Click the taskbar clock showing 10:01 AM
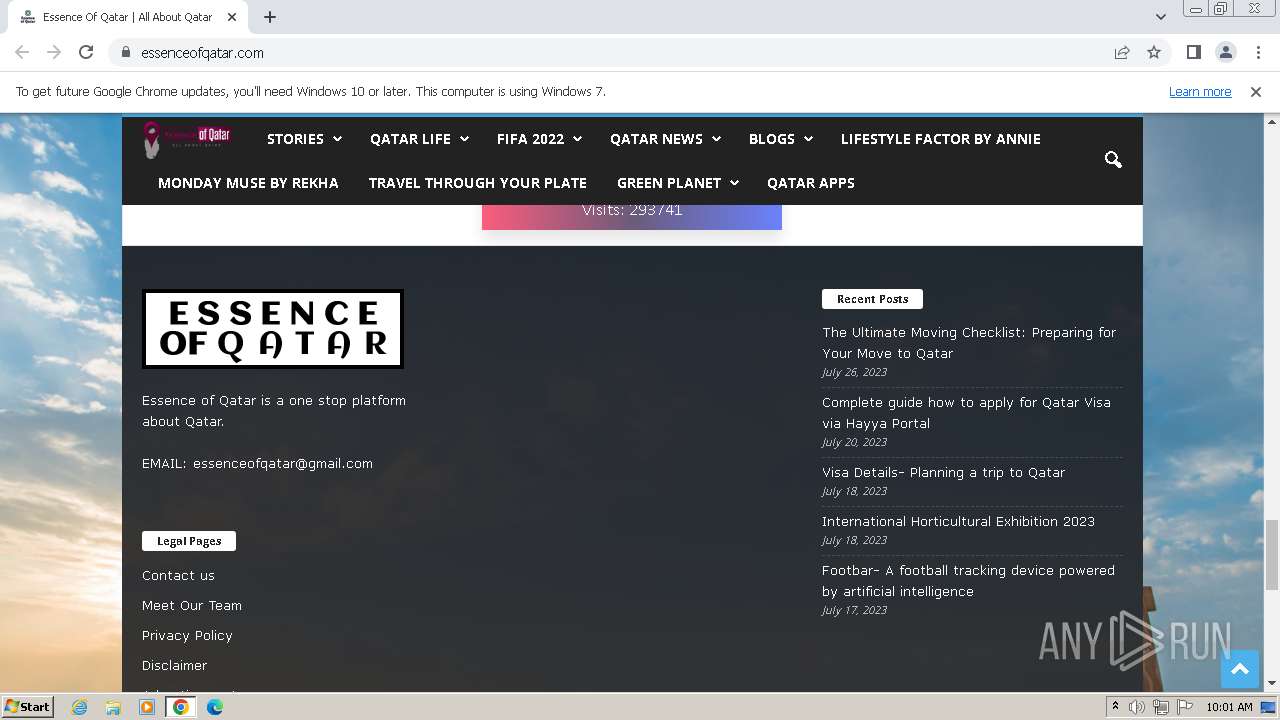 pos(1229,707)
